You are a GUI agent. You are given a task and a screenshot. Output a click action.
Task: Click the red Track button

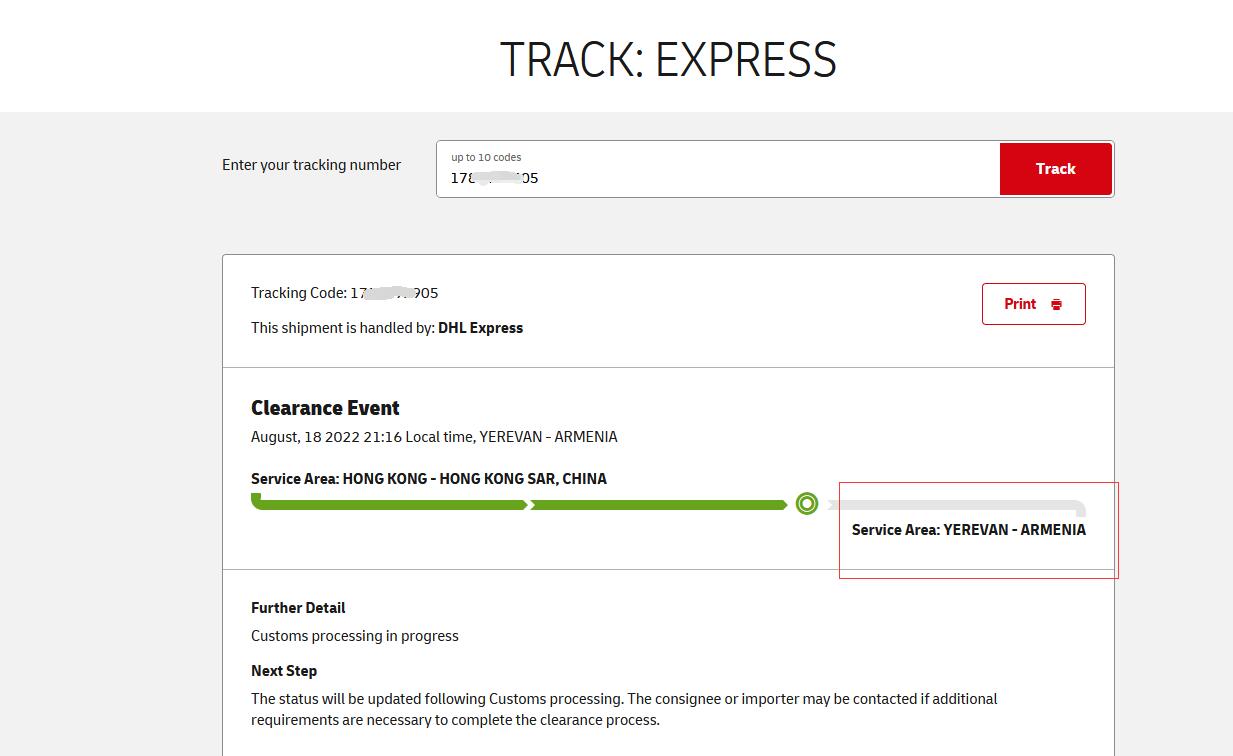(x=1055, y=169)
